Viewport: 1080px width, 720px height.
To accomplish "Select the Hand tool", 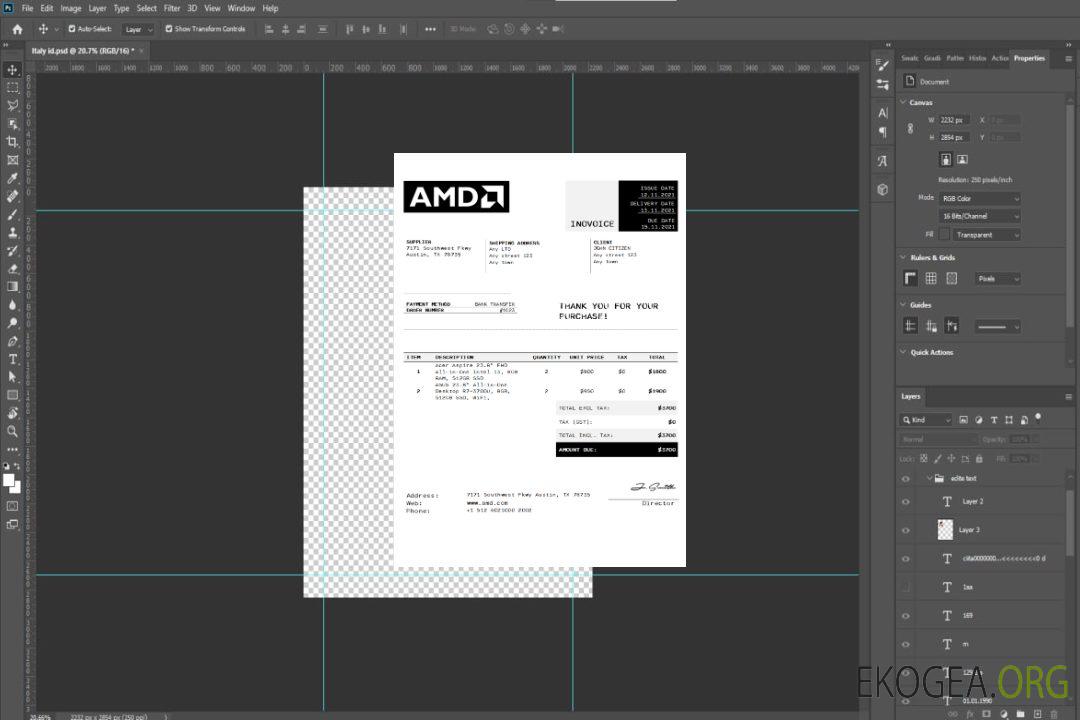I will (12, 413).
